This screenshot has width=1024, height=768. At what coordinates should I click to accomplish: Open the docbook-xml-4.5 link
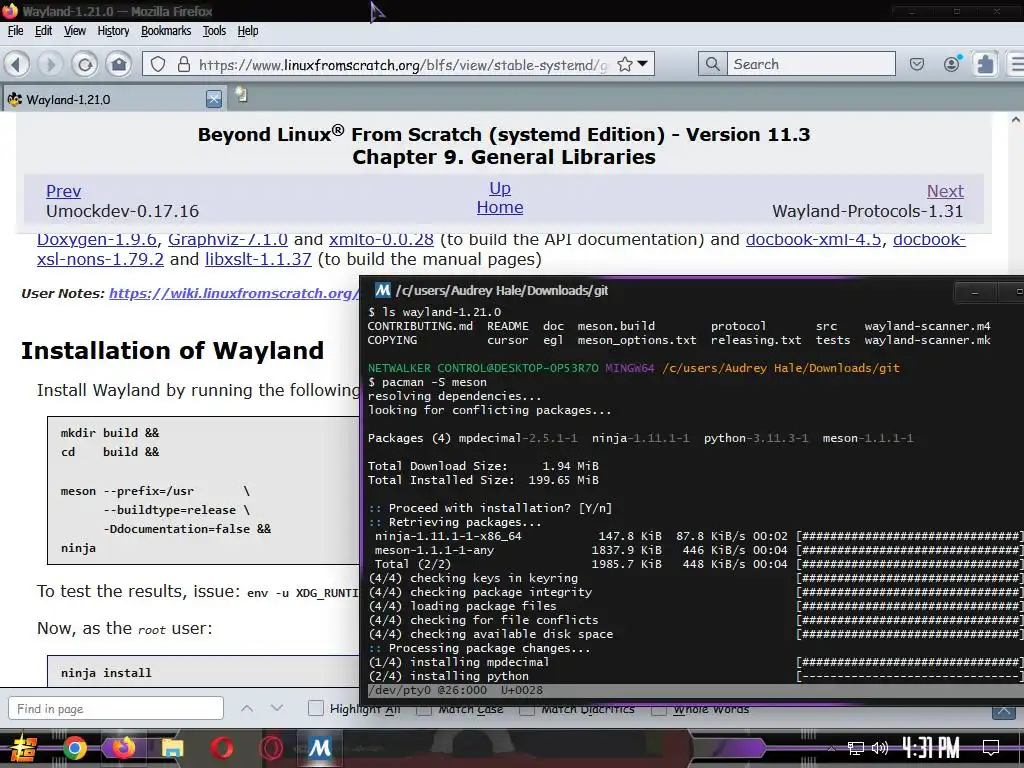pyautogui.click(x=813, y=240)
